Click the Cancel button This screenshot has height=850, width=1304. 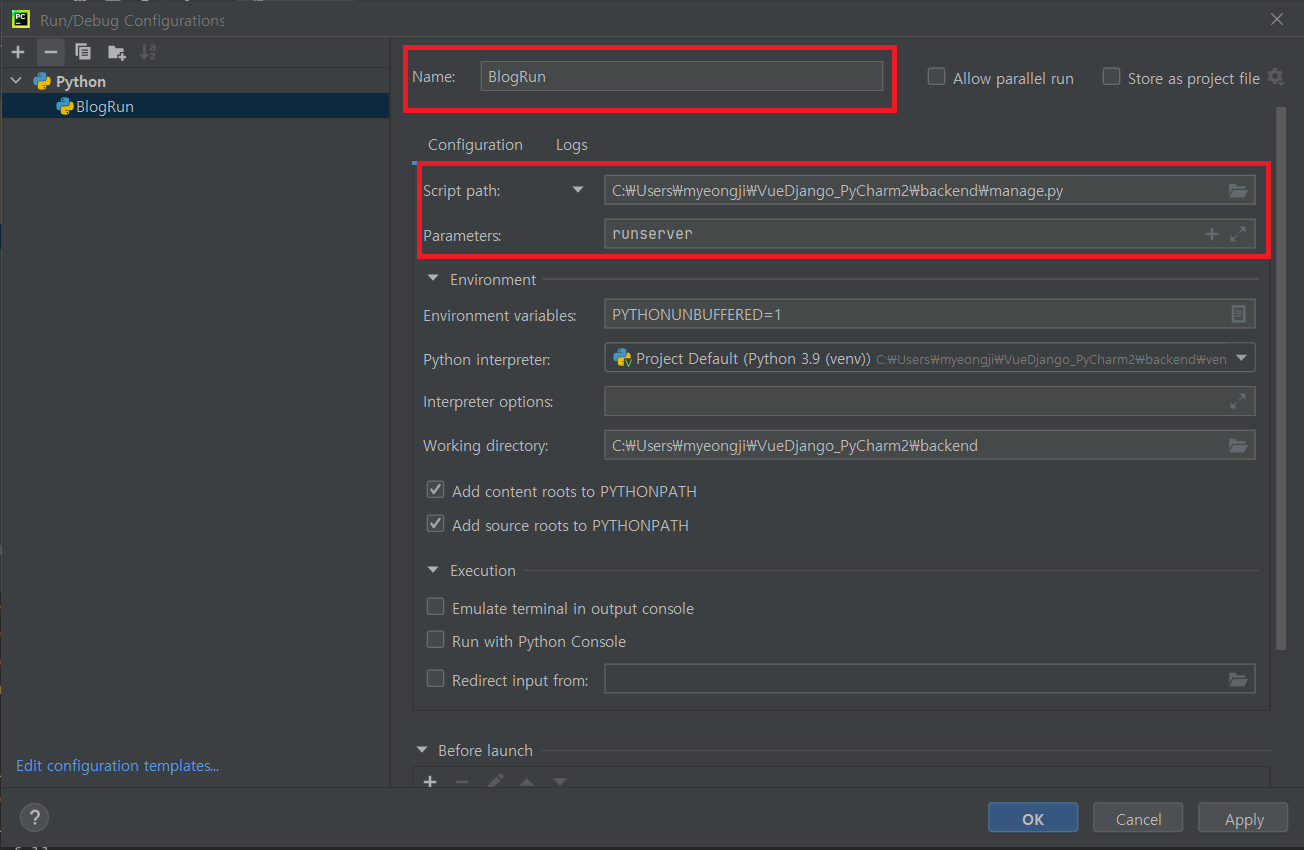(x=1138, y=818)
